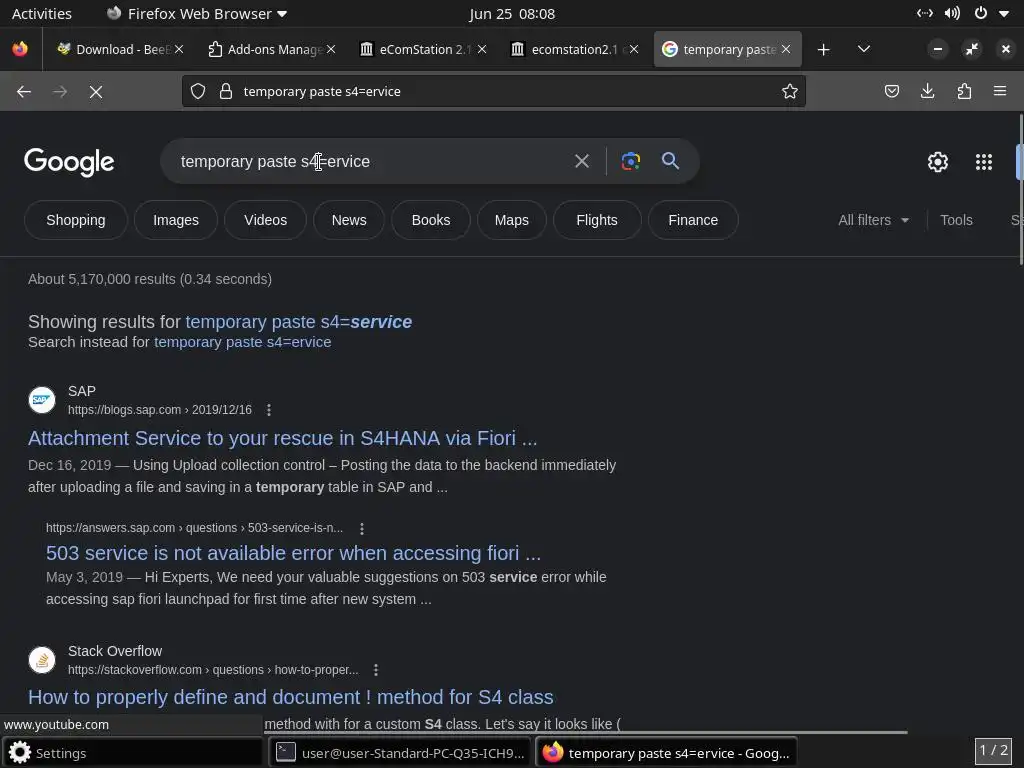Open the extensions puzzle icon
1024x768 pixels.
click(x=964, y=91)
